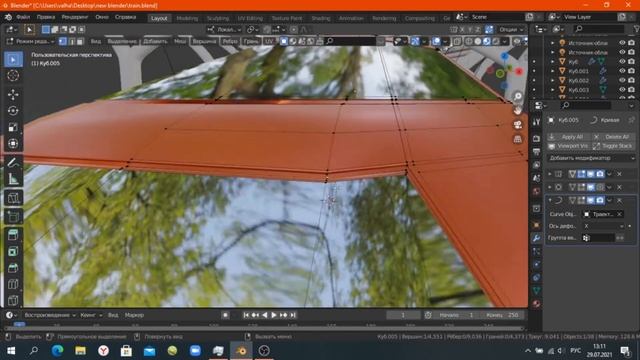Select the Scale tool
Viewport: 640px width, 360px height.
click(13, 127)
